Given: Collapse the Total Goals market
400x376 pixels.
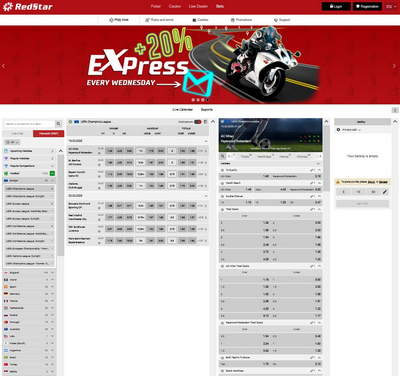Looking at the screenshot, I should tap(319, 209).
